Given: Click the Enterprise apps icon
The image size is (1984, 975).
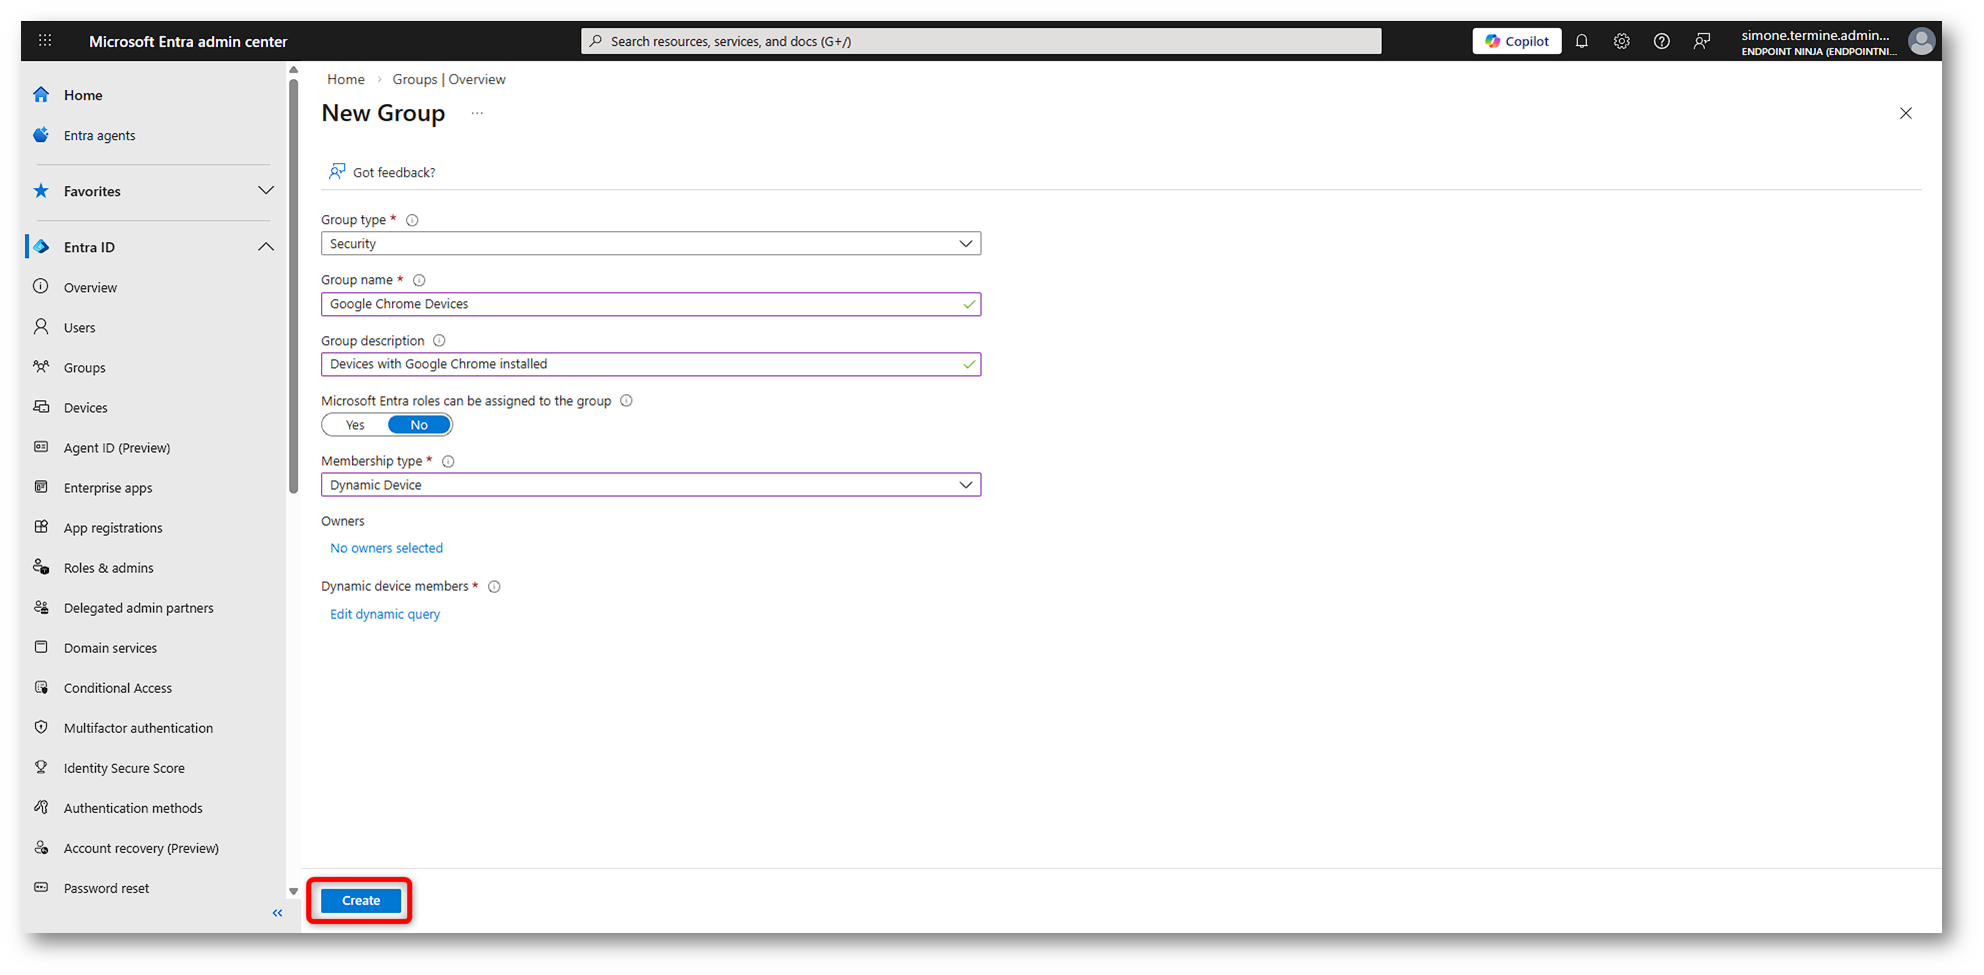Looking at the screenshot, I should tap(41, 487).
